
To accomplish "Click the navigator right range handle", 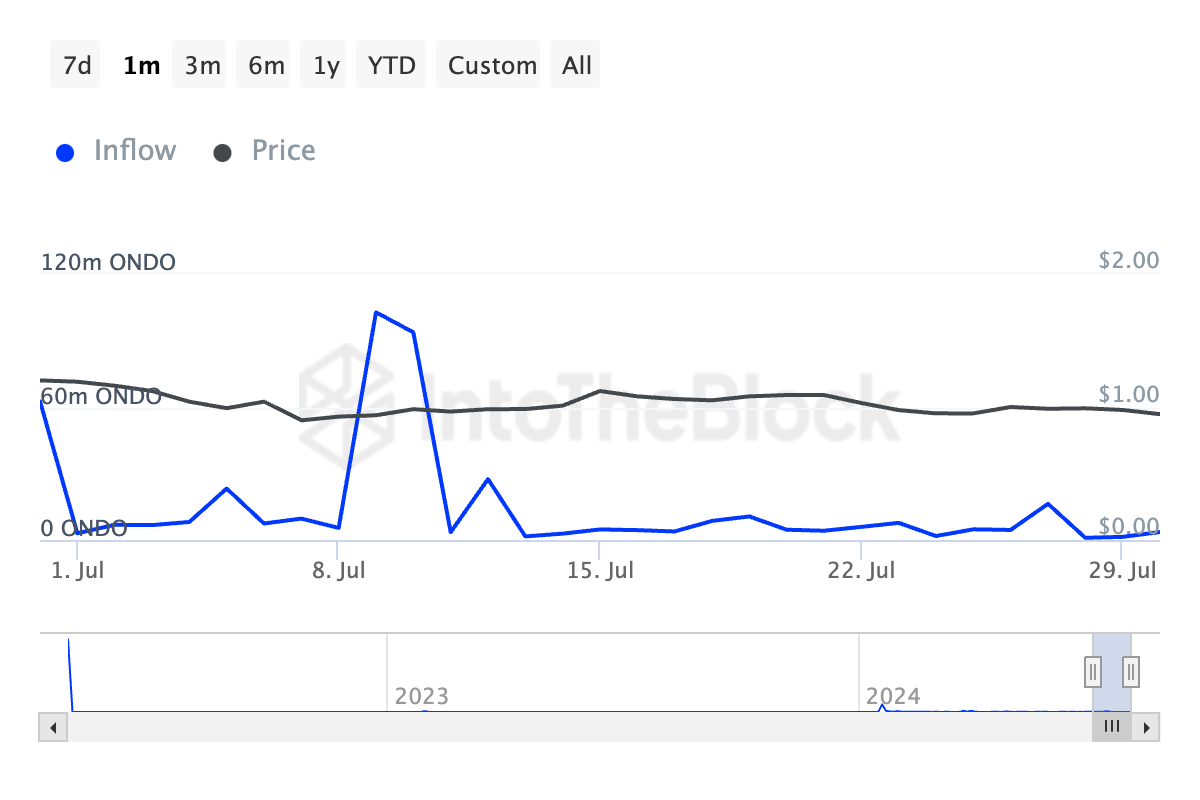I will [x=1131, y=671].
